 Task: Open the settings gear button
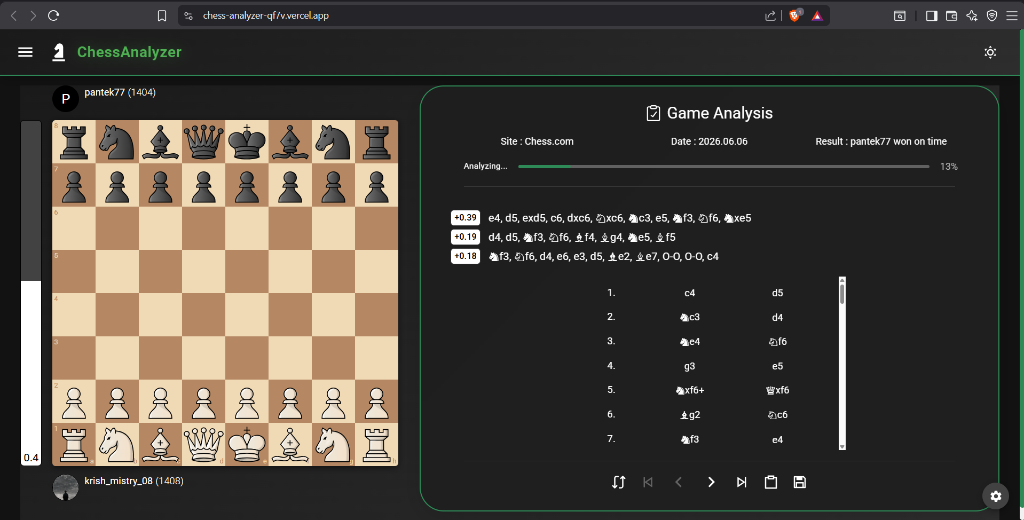995,496
